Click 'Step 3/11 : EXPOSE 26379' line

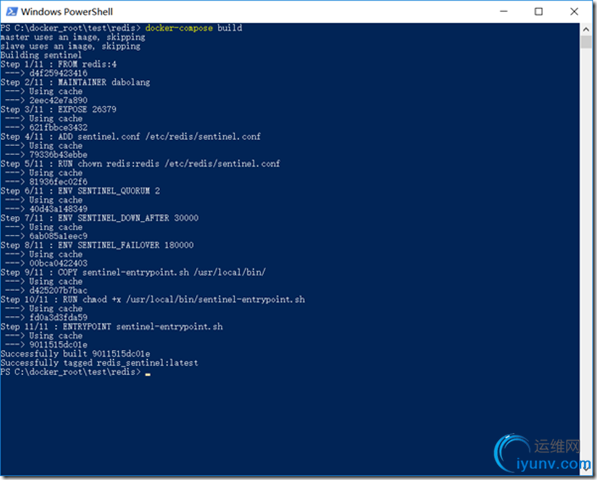click(x=58, y=110)
